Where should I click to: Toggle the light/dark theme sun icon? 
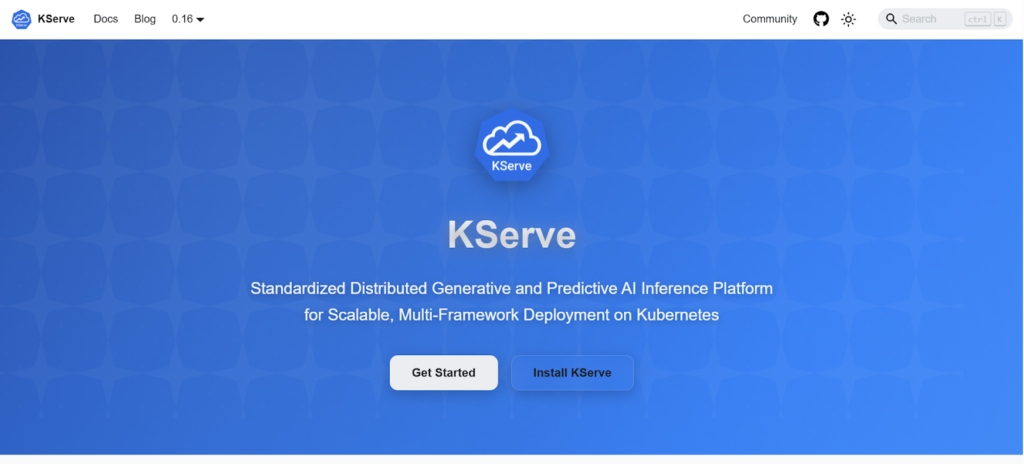pyautogui.click(x=848, y=19)
